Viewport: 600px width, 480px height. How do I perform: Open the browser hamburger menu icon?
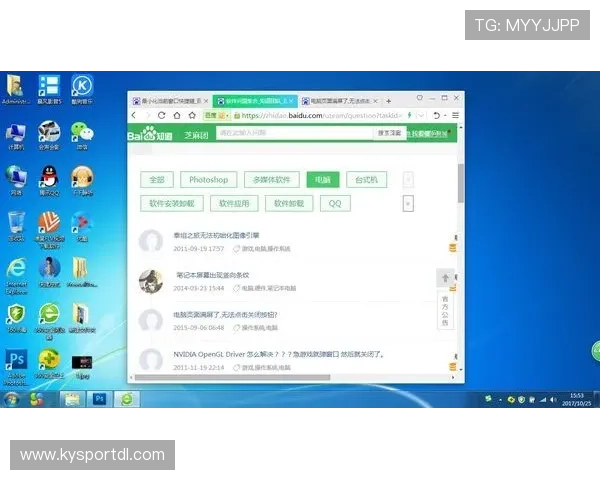[x=455, y=115]
